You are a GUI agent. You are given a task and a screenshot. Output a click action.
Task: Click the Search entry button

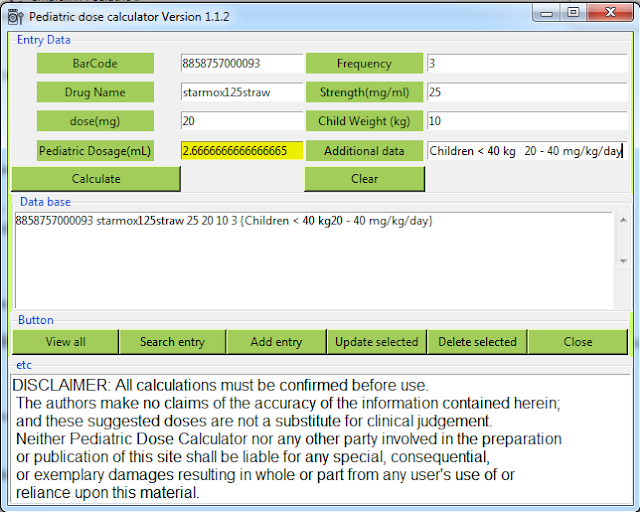point(172,342)
